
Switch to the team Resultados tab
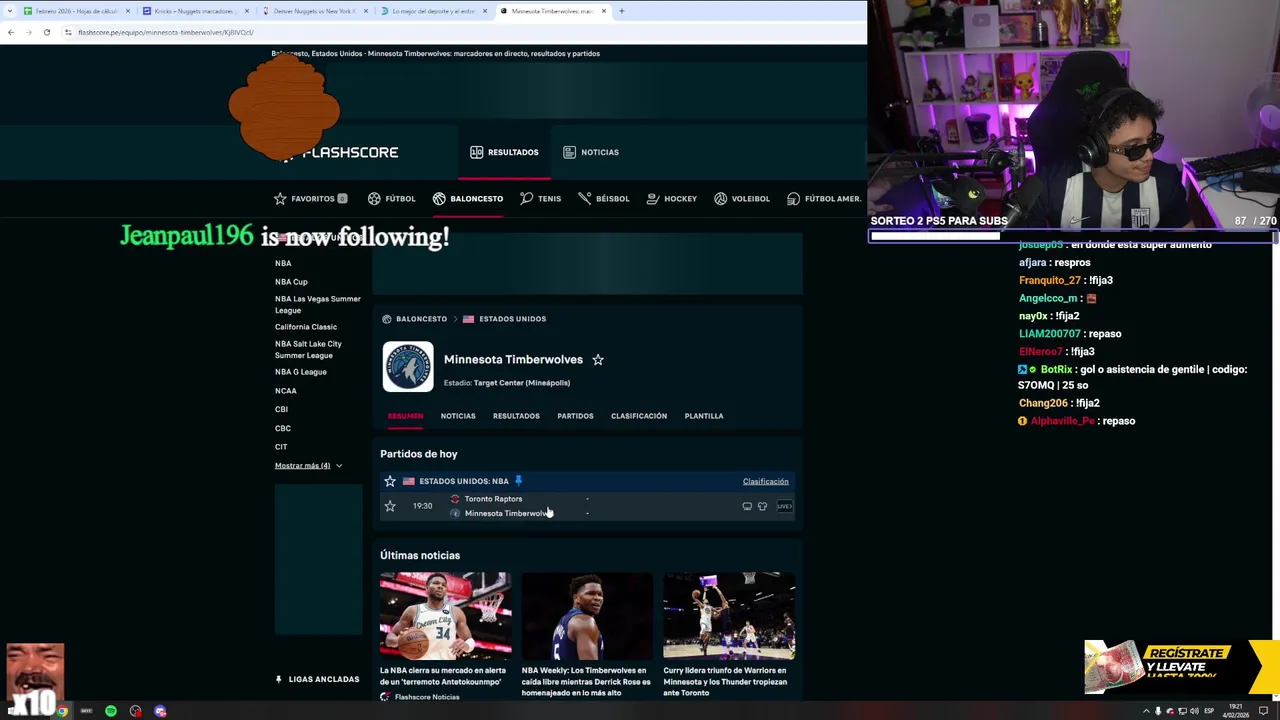[516, 416]
